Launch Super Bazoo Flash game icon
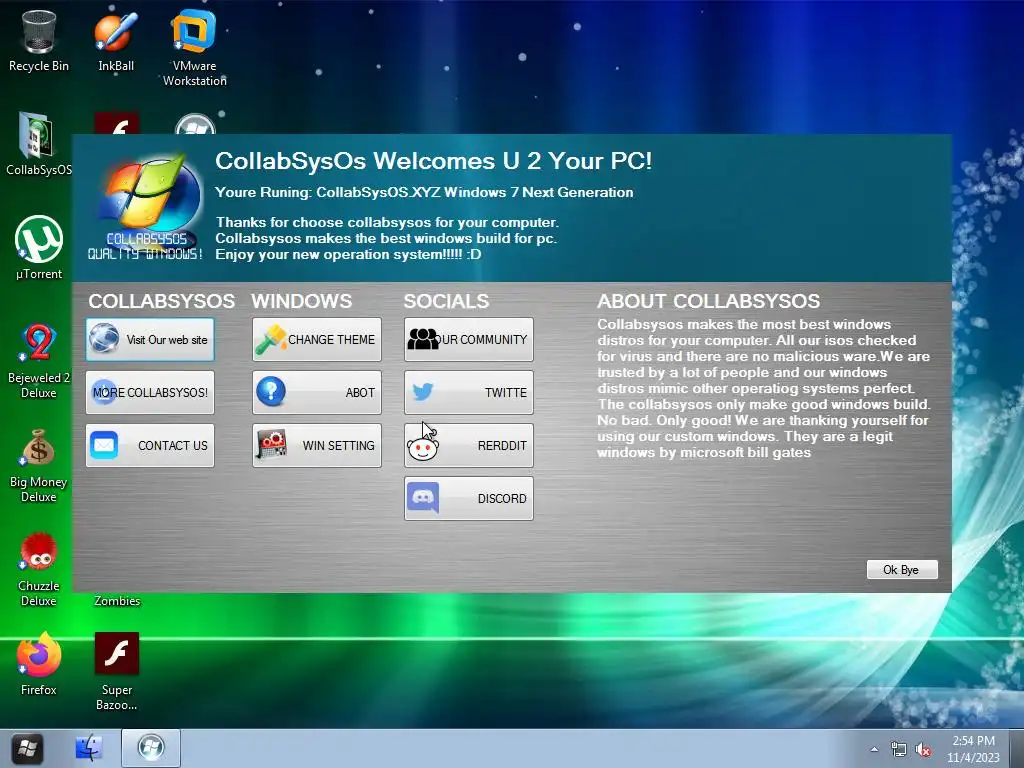 click(x=116, y=671)
